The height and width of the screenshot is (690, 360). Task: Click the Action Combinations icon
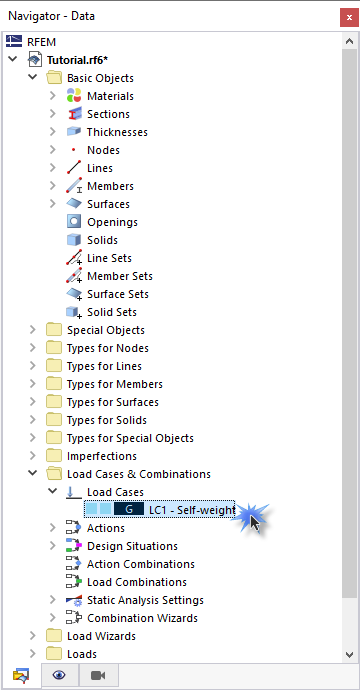tap(74, 564)
